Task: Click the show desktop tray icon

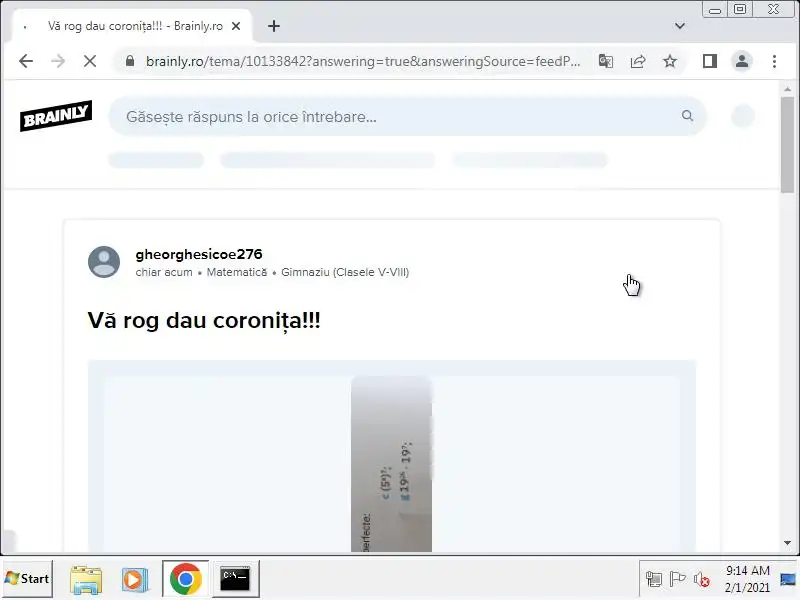Action: pyautogui.click(x=789, y=579)
